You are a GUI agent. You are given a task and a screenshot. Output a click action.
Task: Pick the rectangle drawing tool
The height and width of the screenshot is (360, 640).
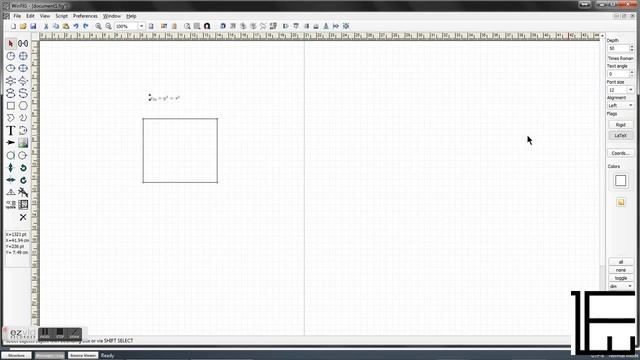(11, 106)
